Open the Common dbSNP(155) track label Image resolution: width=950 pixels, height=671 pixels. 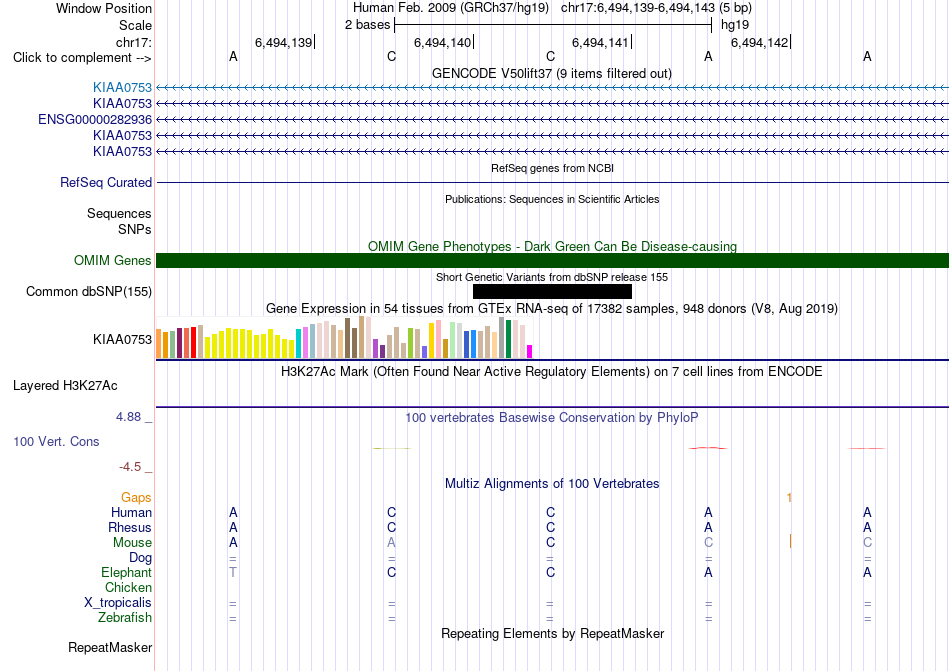point(89,291)
